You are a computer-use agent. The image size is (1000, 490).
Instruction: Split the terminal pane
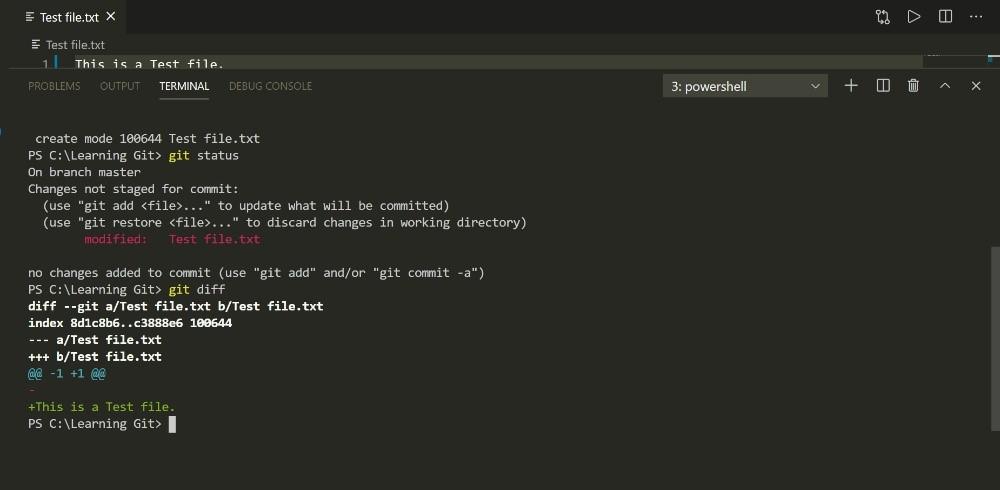[x=883, y=86]
